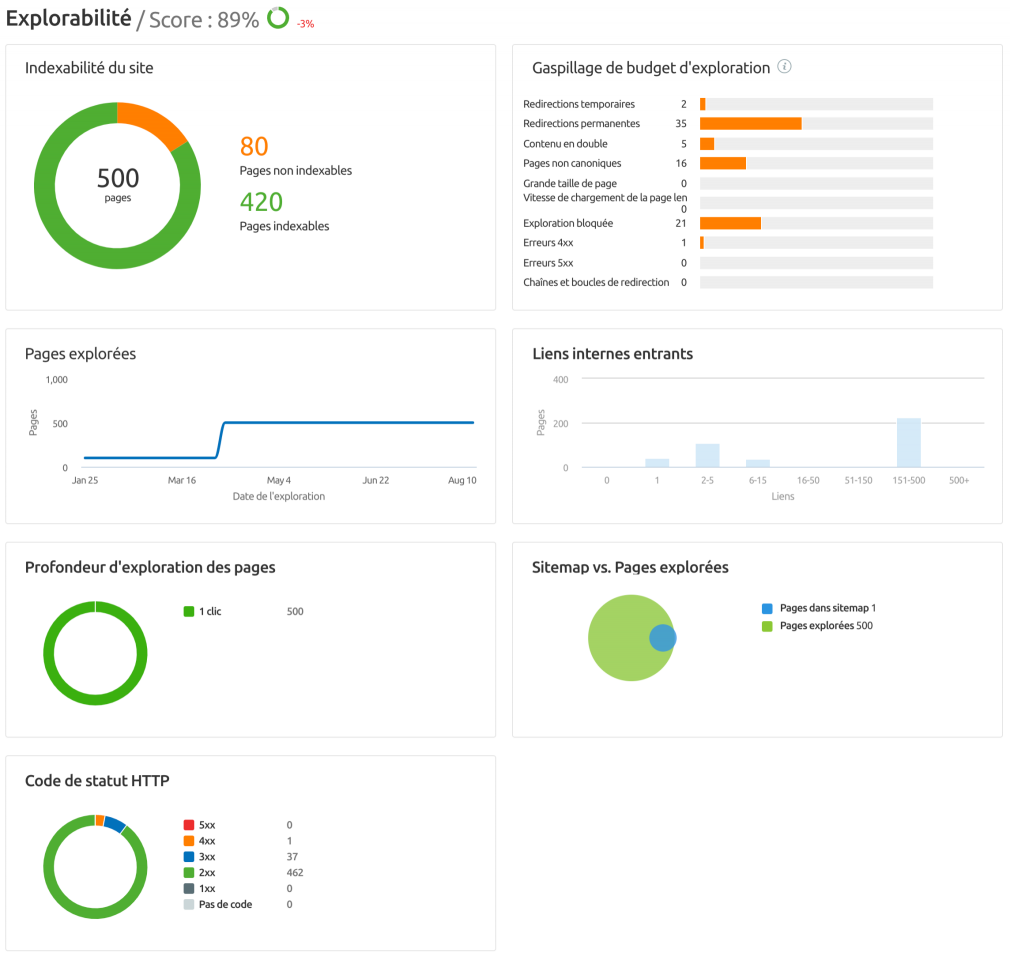Click the -3% score change indicator
Screen dimensions: 1010x960
coord(305,24)
